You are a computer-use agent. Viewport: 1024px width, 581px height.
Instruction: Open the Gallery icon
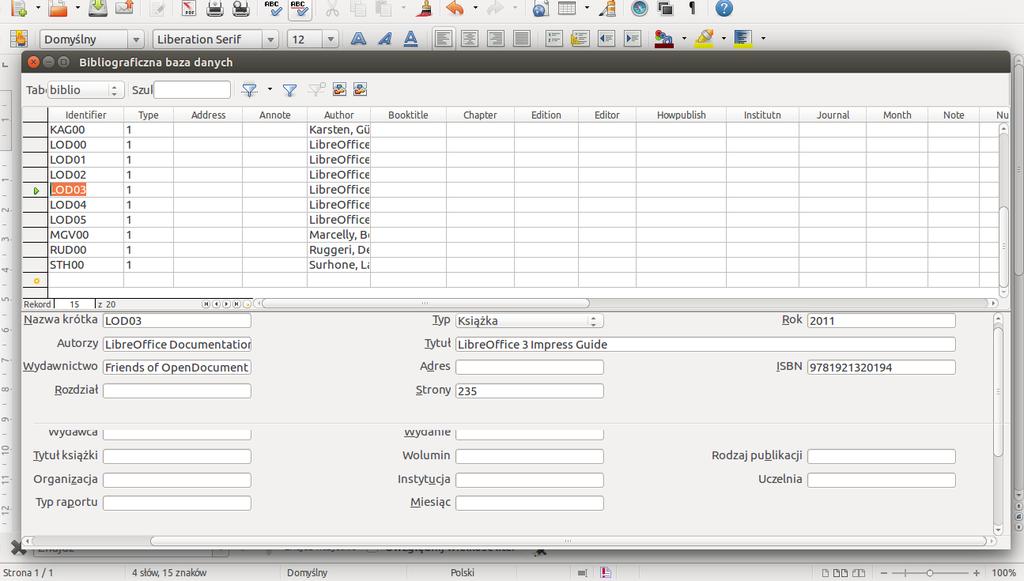[x=665, y=8]
